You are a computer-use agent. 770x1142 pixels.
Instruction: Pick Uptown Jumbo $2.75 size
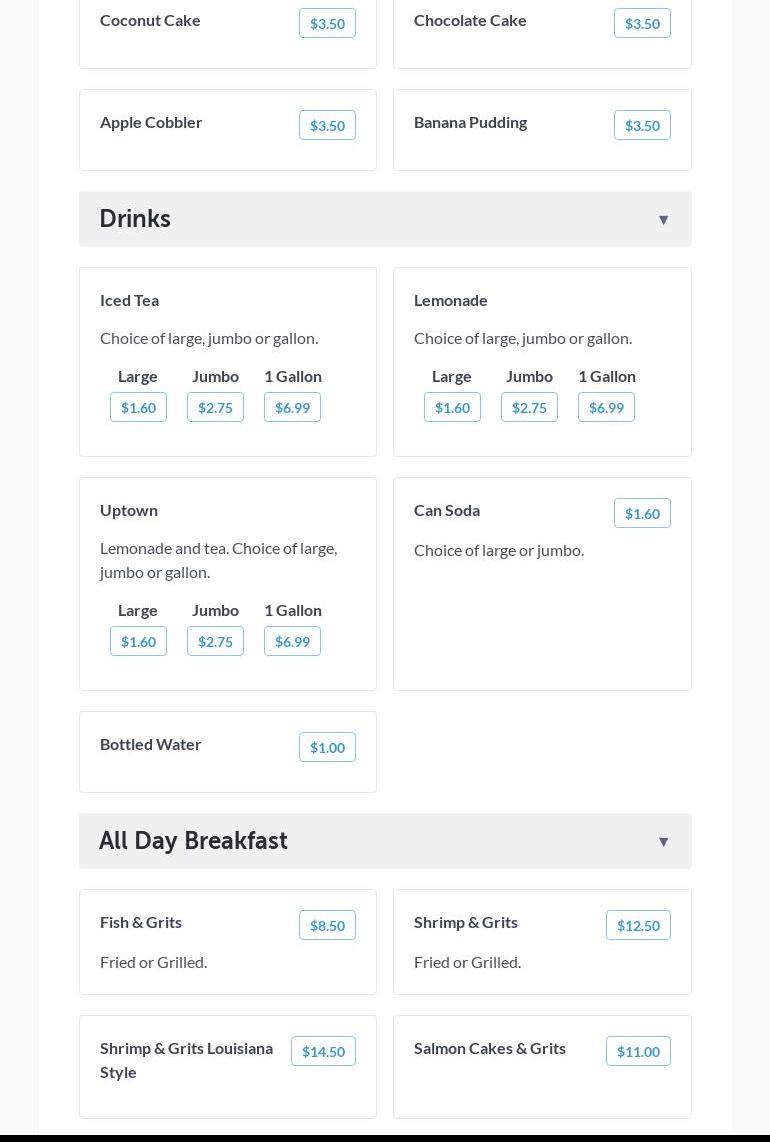215,641
